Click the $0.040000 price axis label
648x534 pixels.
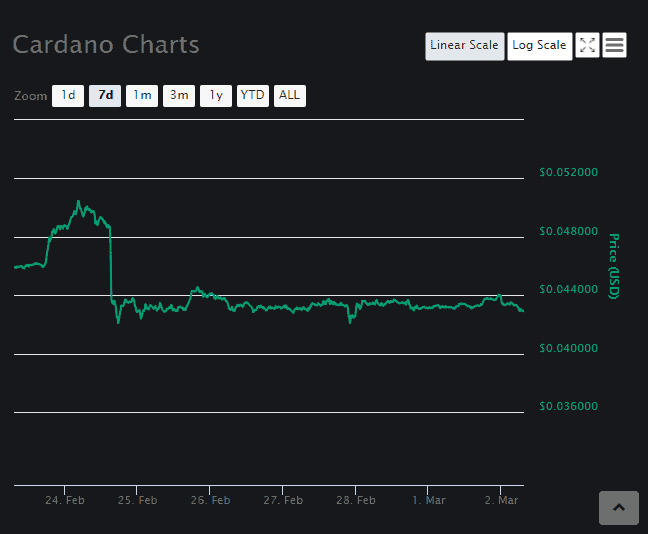point(568,348)
